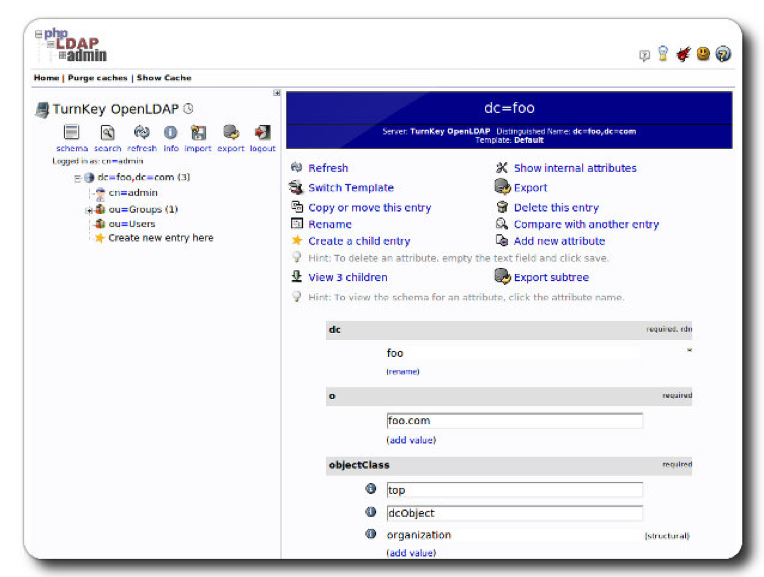
Task: Click the logout icon
Action: point(263,132)
